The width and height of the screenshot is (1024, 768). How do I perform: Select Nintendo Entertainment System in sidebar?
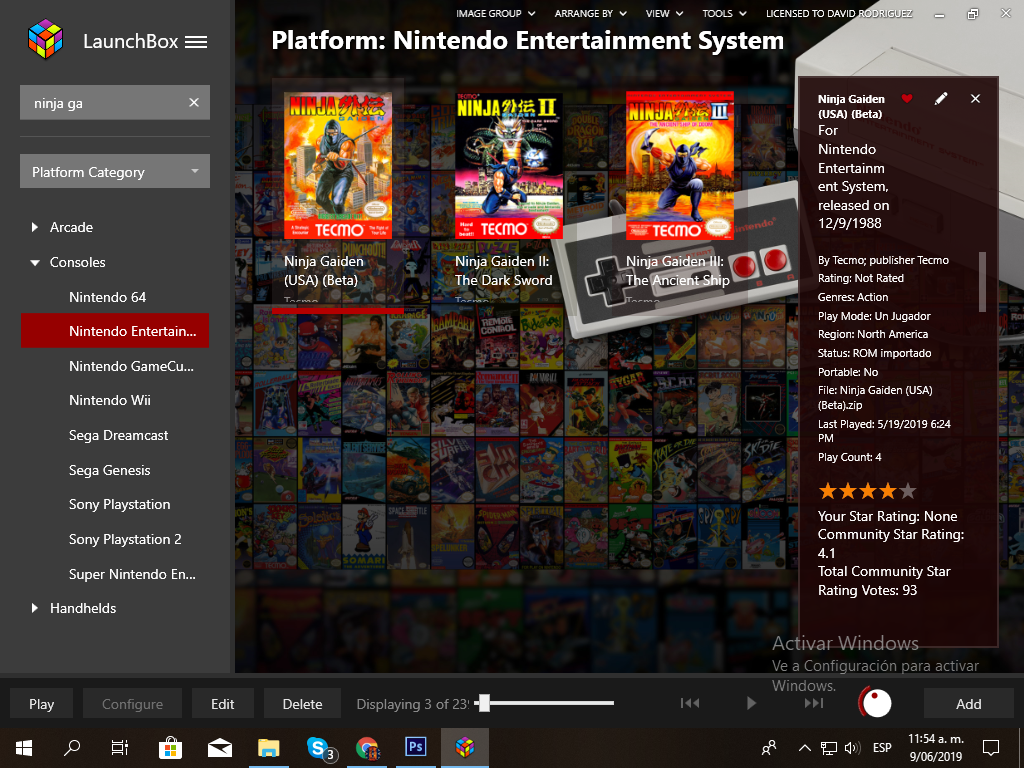(115, 330)
